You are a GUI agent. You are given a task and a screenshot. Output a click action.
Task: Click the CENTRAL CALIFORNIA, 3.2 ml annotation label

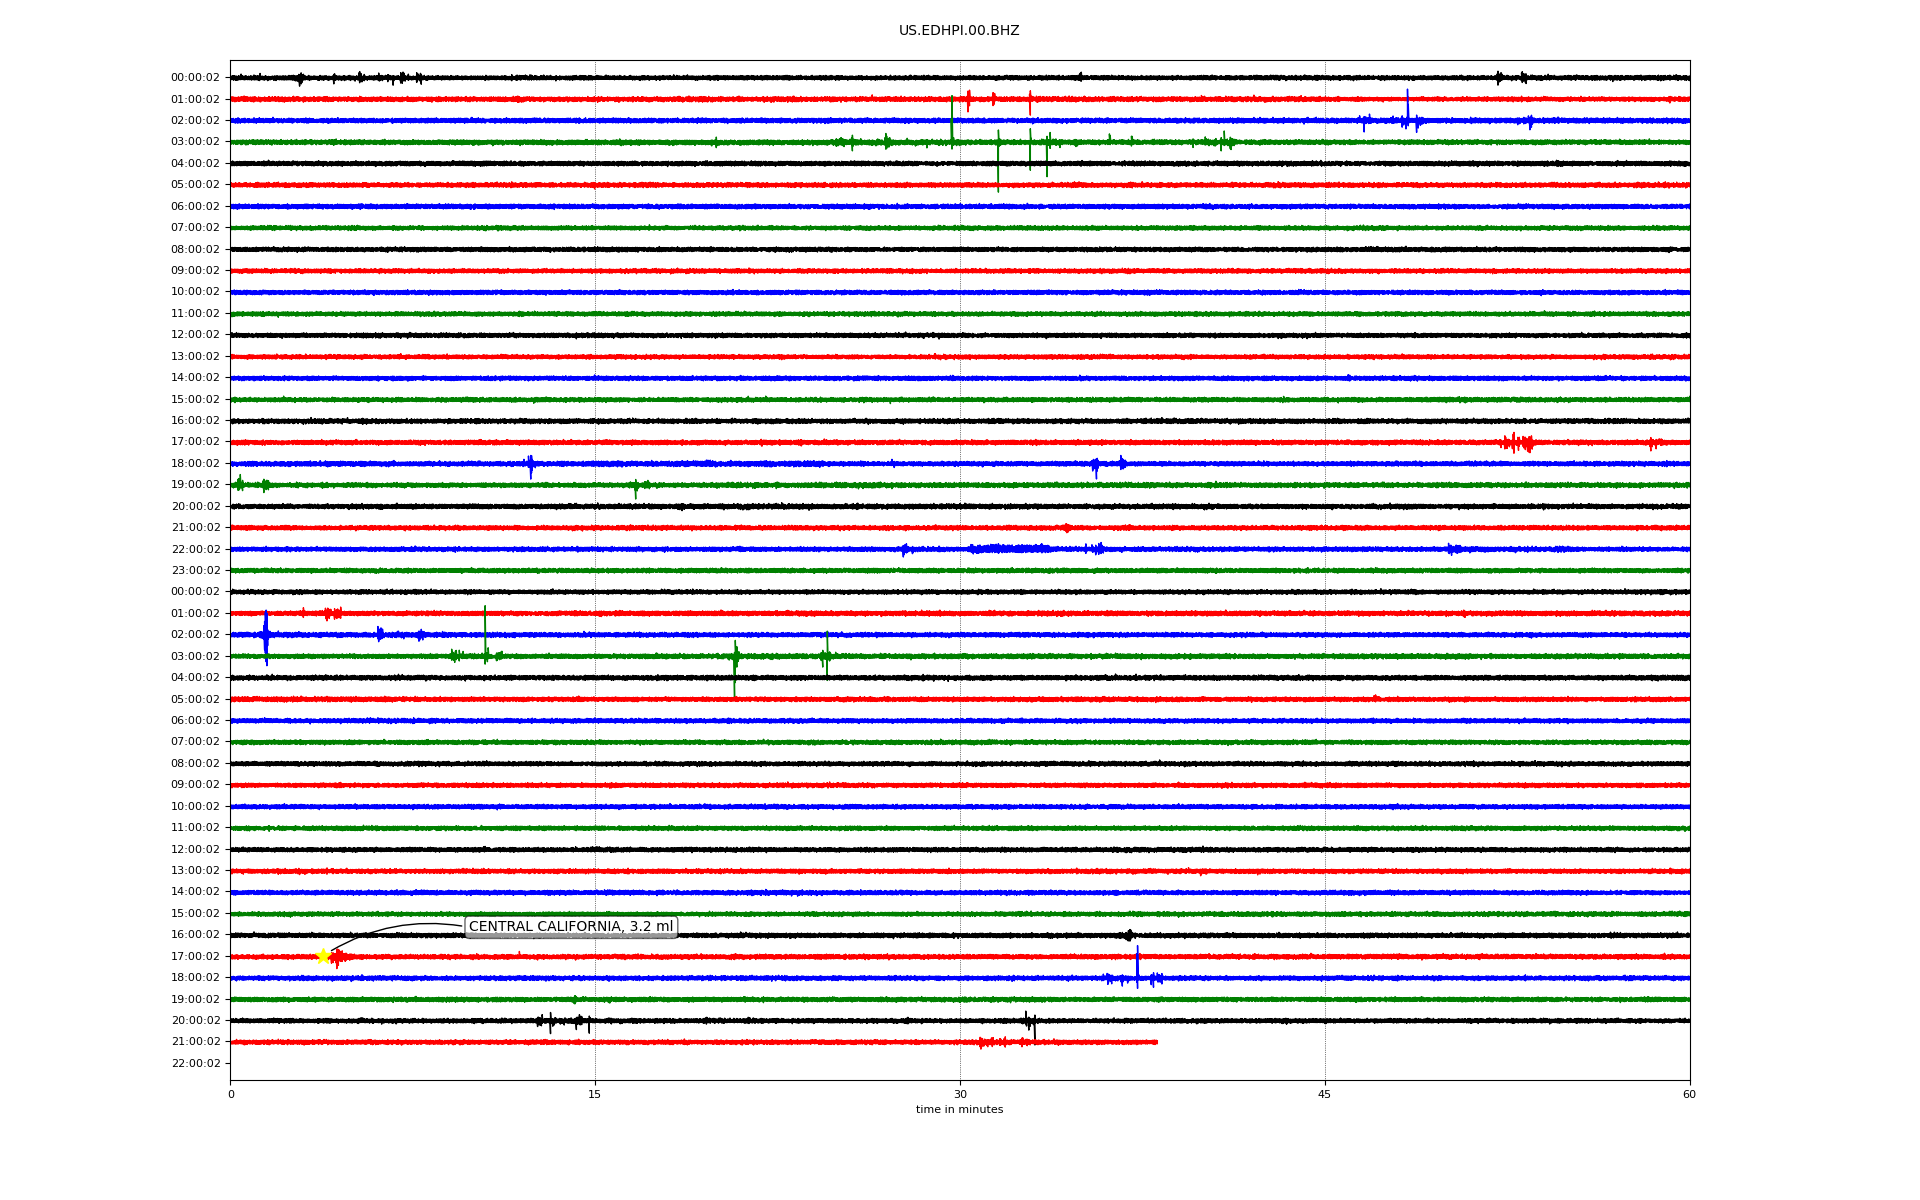pos(571,927)
